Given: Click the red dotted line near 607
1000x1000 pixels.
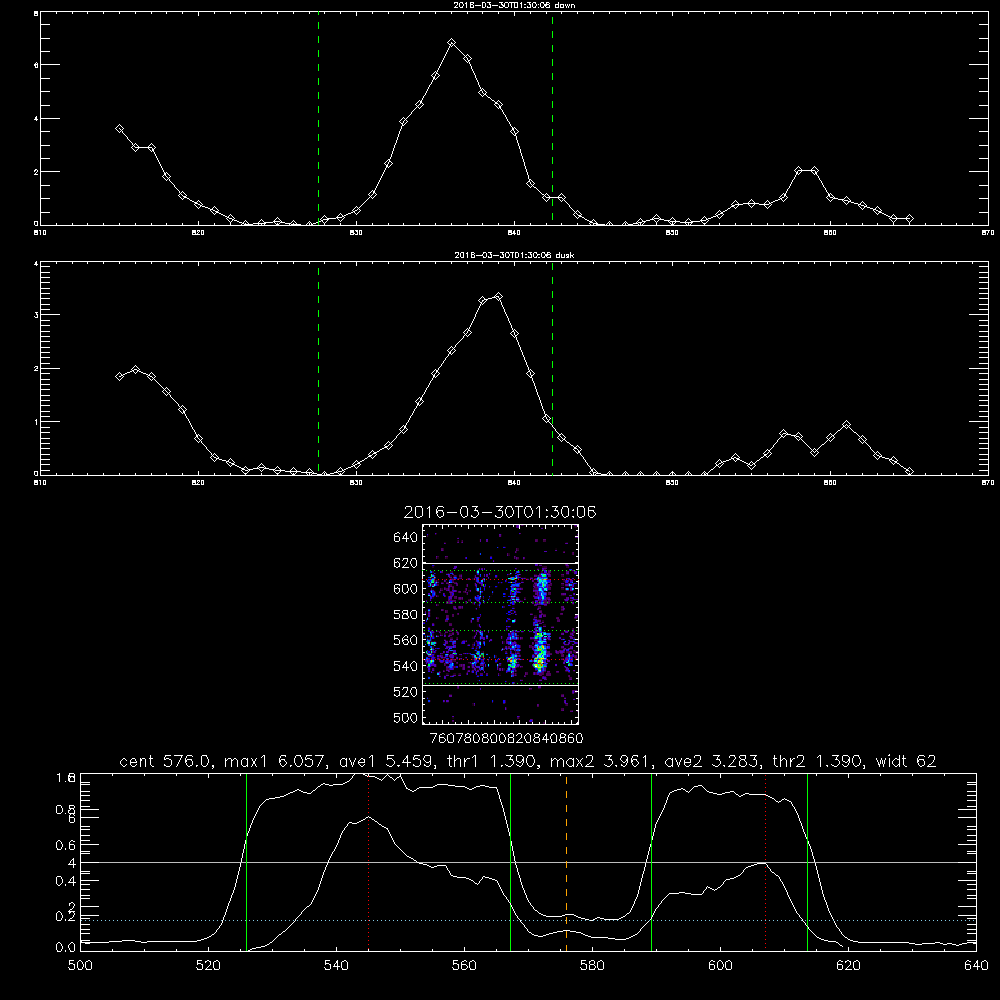Looking at the screenshot, I should pyautogui.click(x=765, y=862).
